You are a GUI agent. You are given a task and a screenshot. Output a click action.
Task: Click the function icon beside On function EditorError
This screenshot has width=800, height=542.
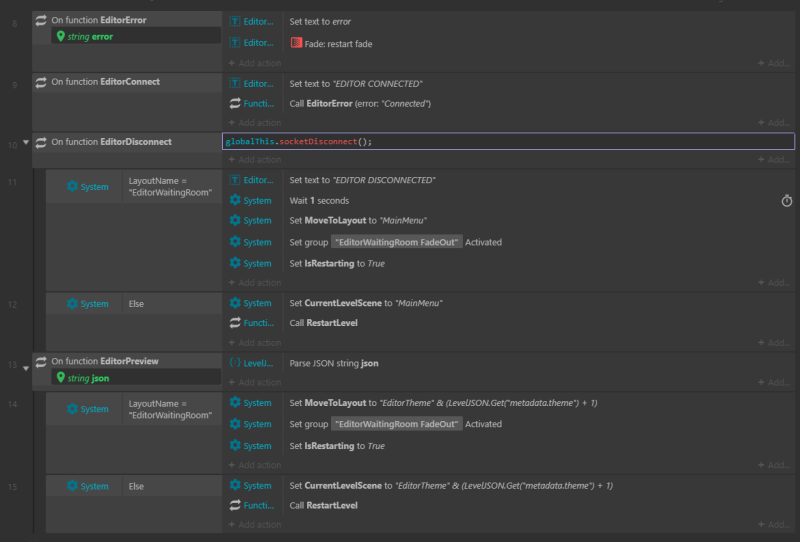point(41,20)
